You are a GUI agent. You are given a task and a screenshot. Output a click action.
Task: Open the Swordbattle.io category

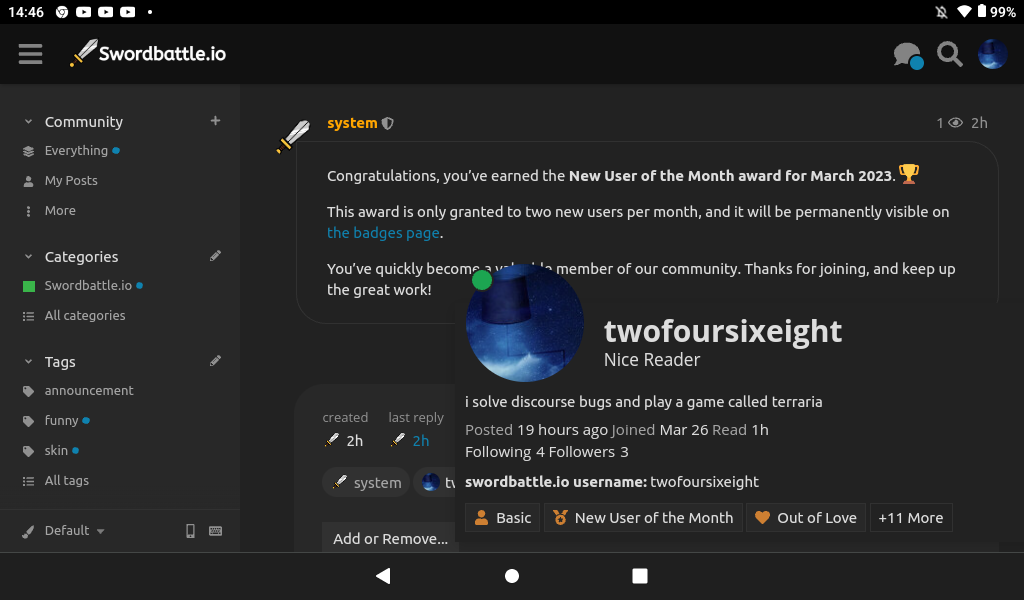pyautogui.click(x=88, y=285)
